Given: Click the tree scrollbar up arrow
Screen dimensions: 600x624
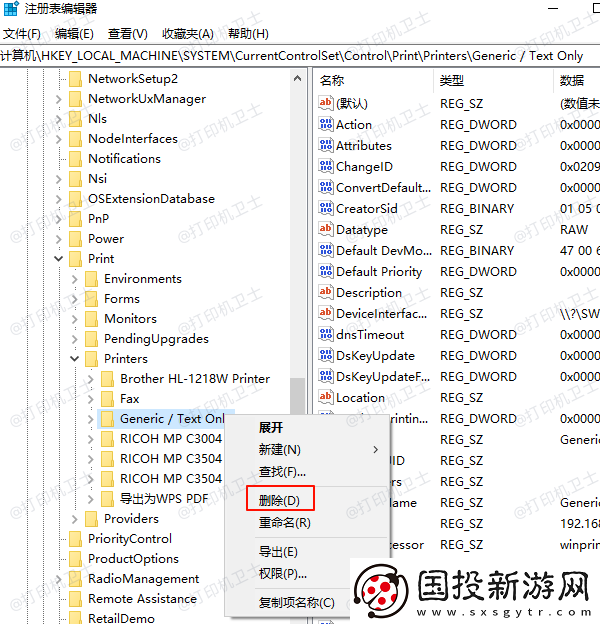Looking at the screenshot, I should click(x=297, y=78).
